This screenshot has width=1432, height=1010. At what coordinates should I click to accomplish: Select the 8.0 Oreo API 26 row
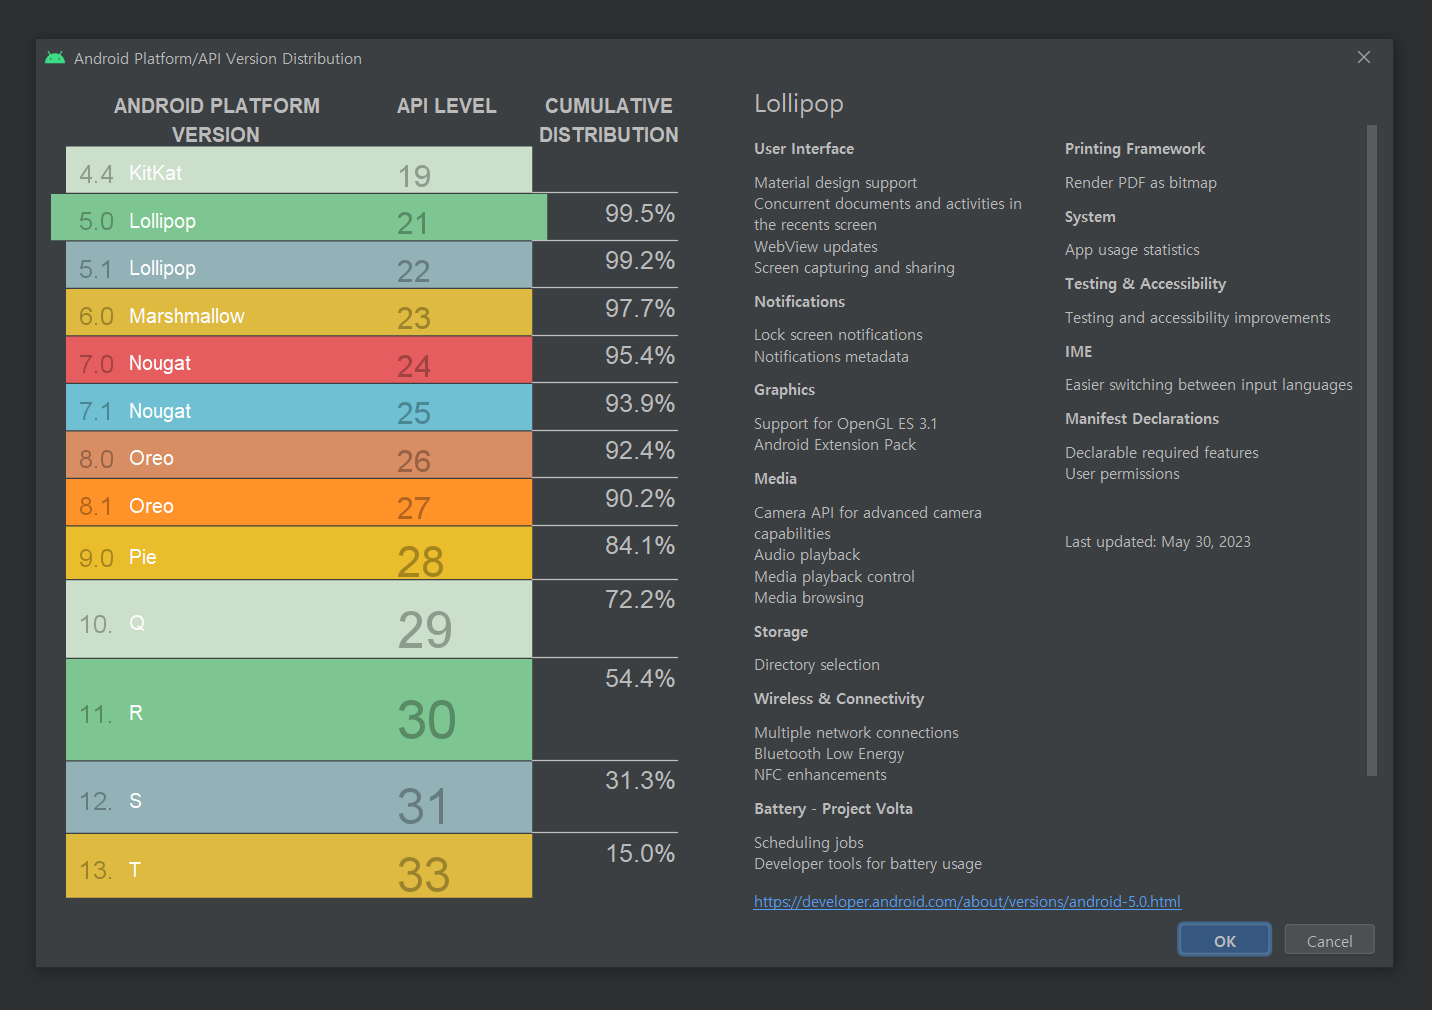click(x=299, y=455)
